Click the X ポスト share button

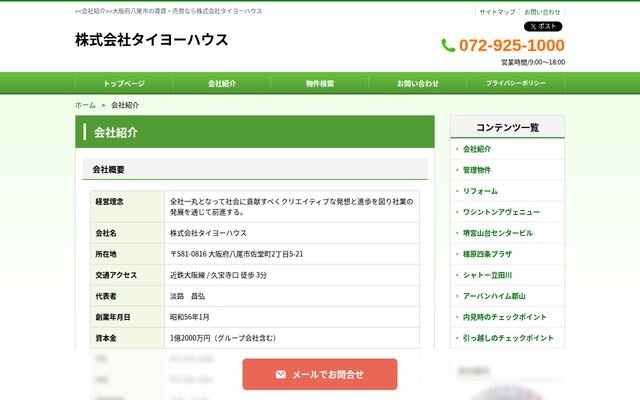pyautogui.click(x=543, y=27)
